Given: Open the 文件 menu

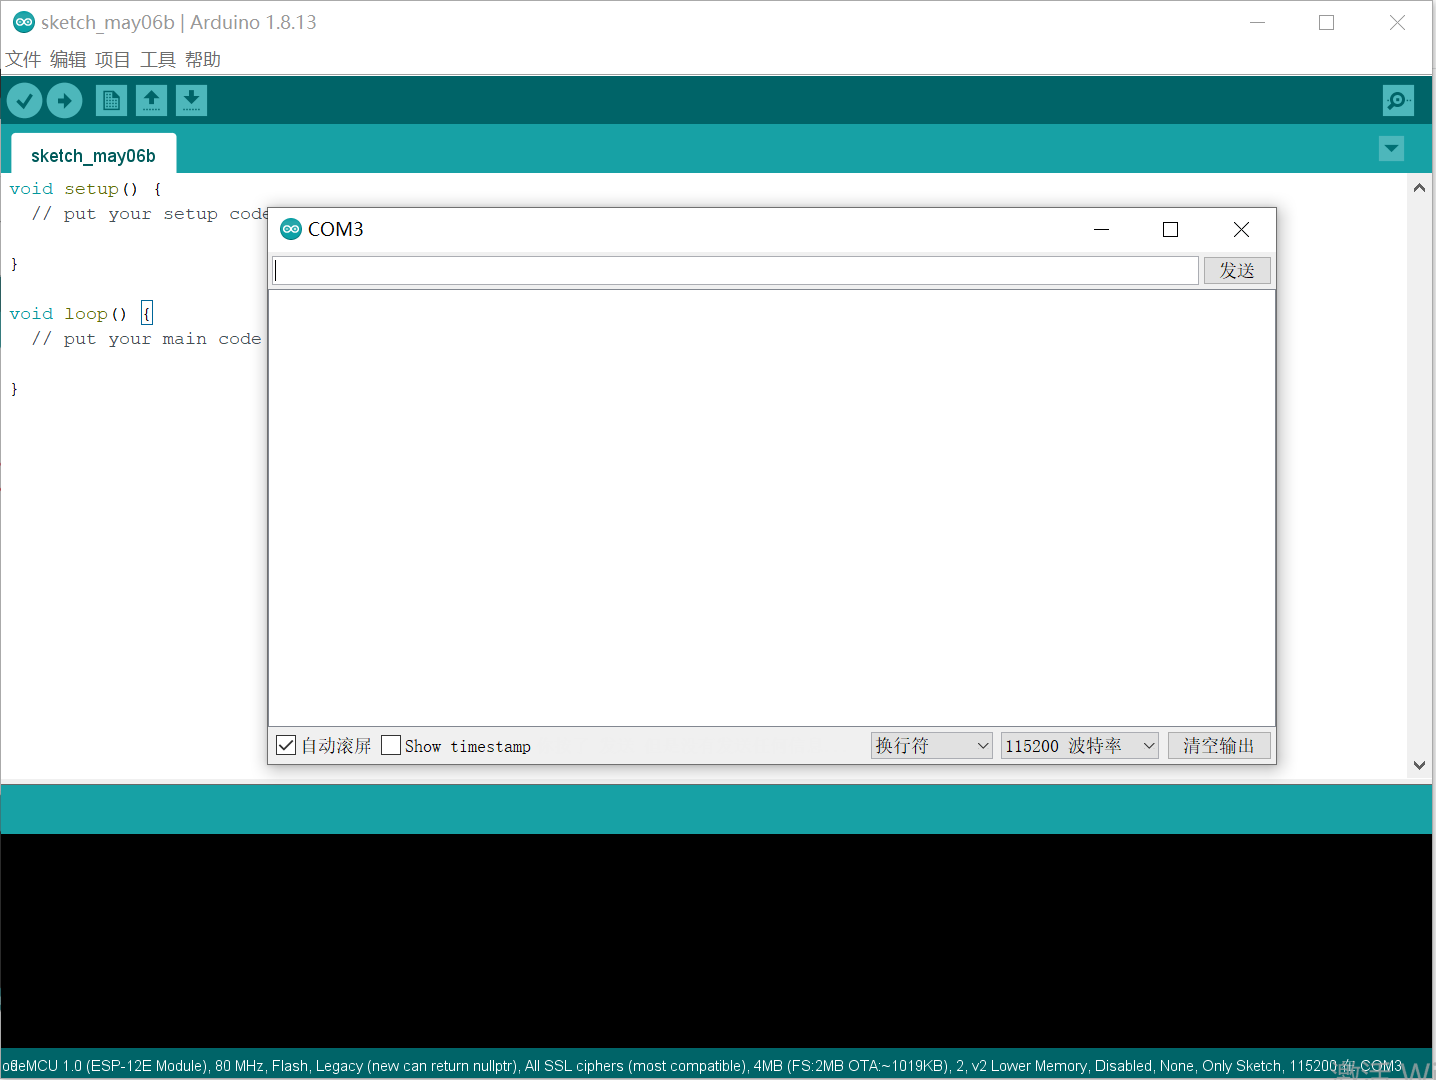Looking at the screenshot, I should 23,60.
